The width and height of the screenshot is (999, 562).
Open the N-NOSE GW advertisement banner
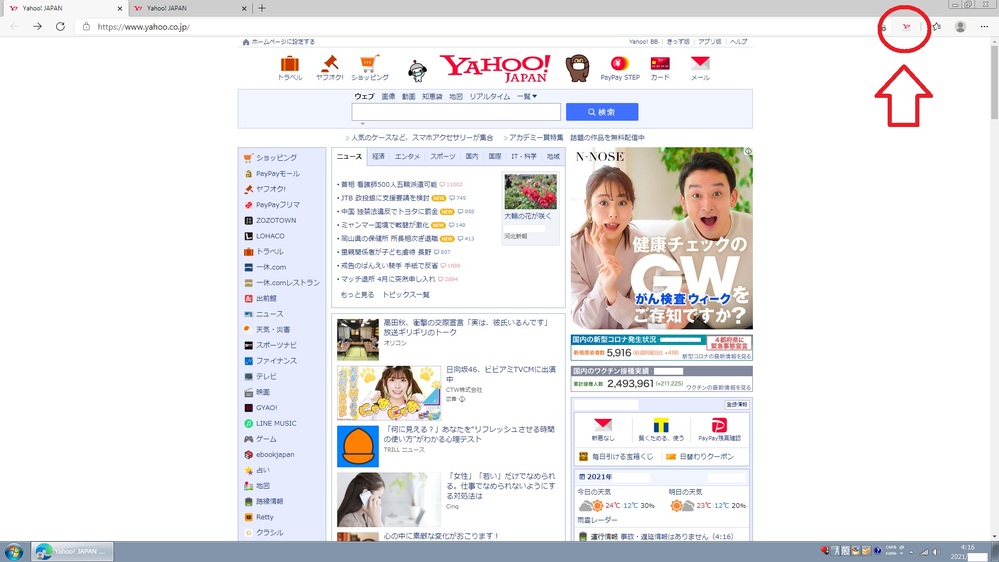pyautogui.click(x=661, y=238)
